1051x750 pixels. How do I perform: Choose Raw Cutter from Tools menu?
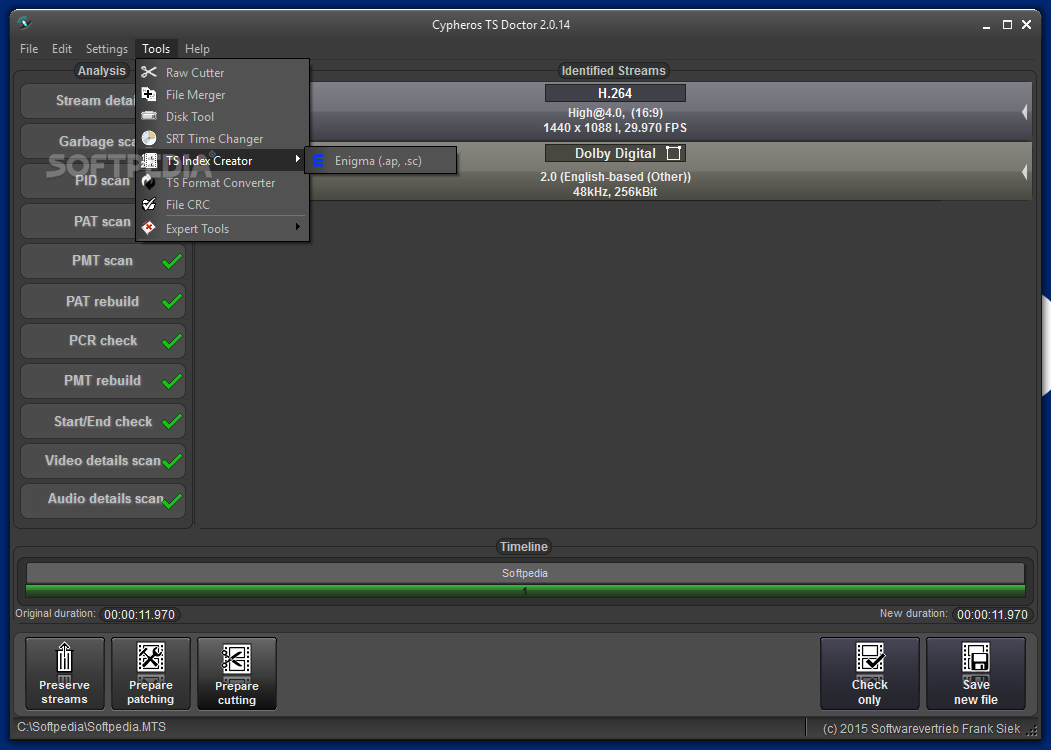[223, 72]
